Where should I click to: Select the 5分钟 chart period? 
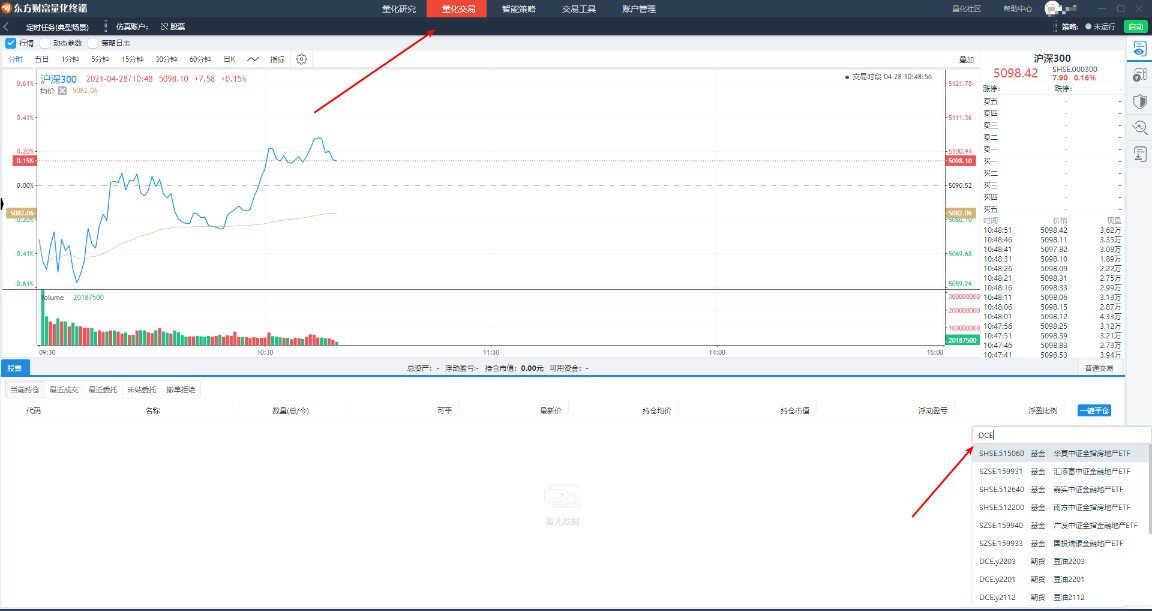(x=101, y=59)
